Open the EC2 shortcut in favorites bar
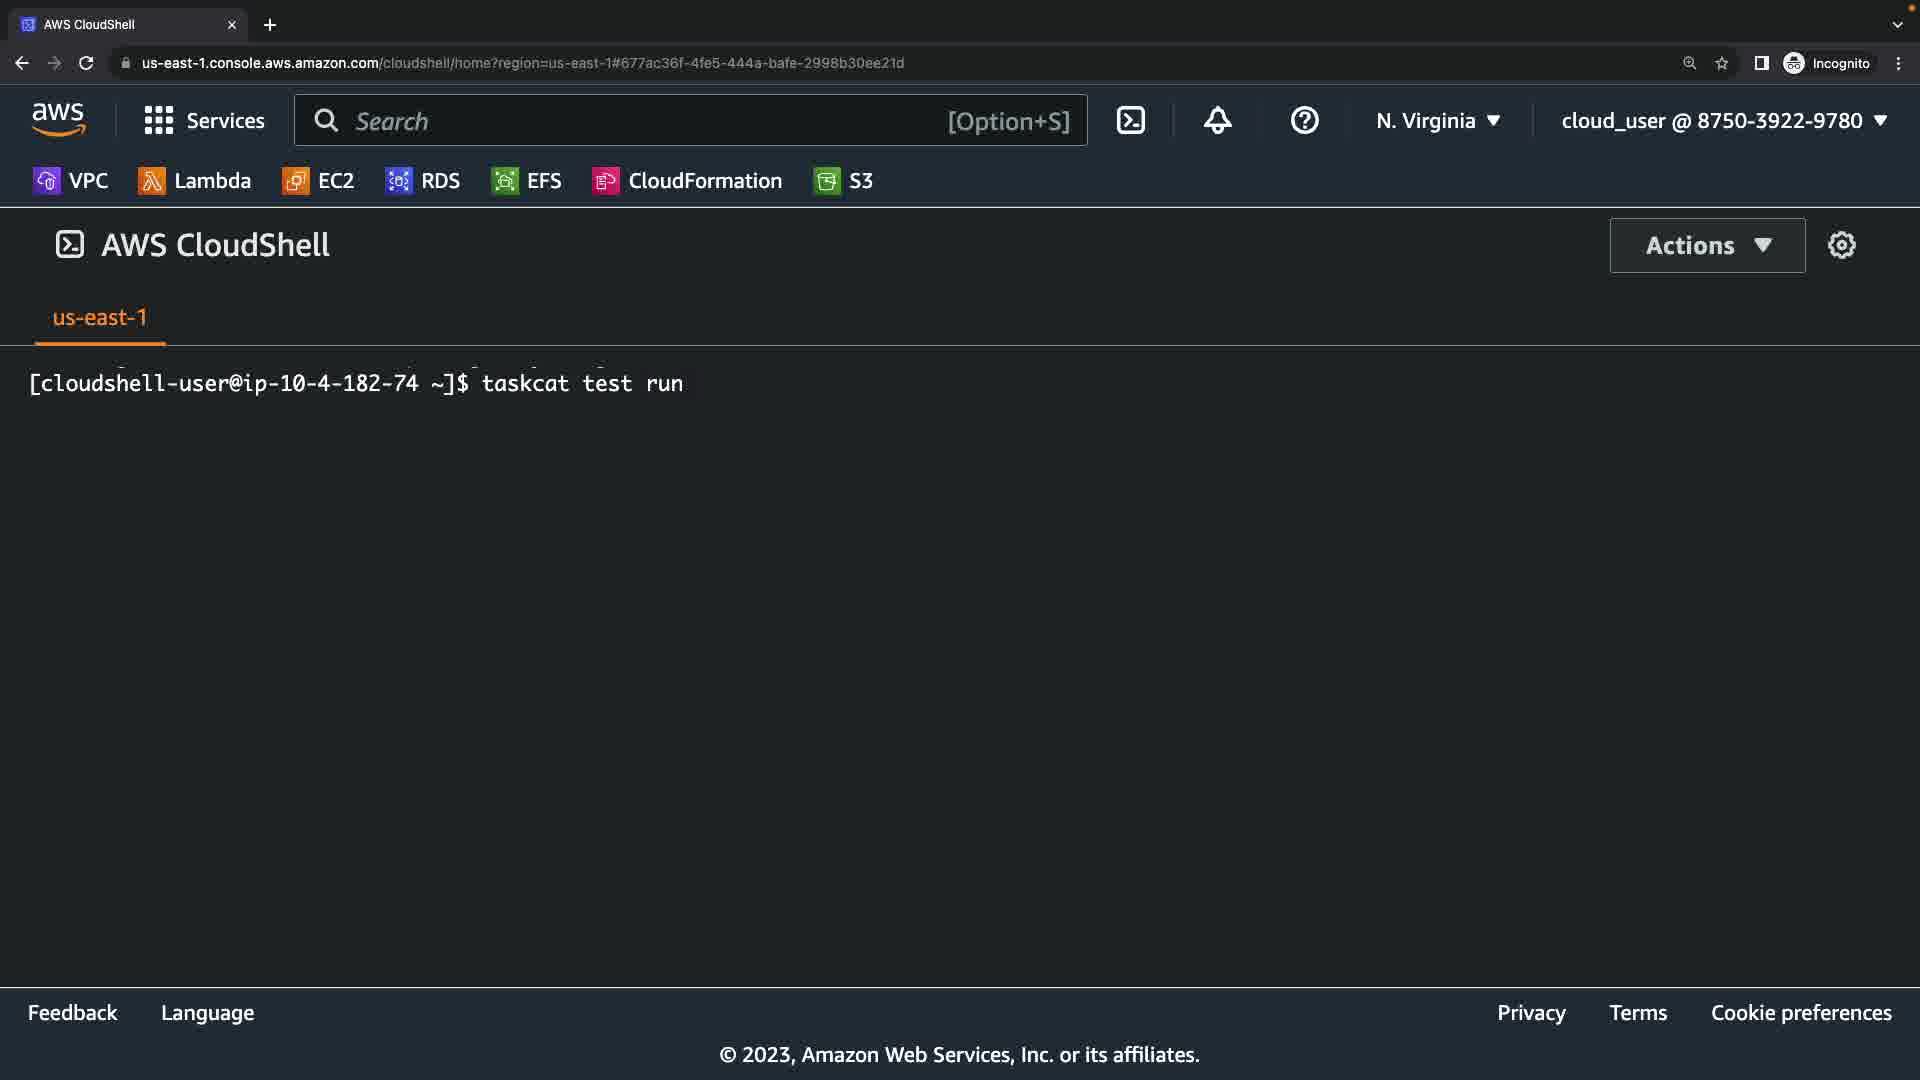Screen dimensions: 1920x1080 pos(319,181)
